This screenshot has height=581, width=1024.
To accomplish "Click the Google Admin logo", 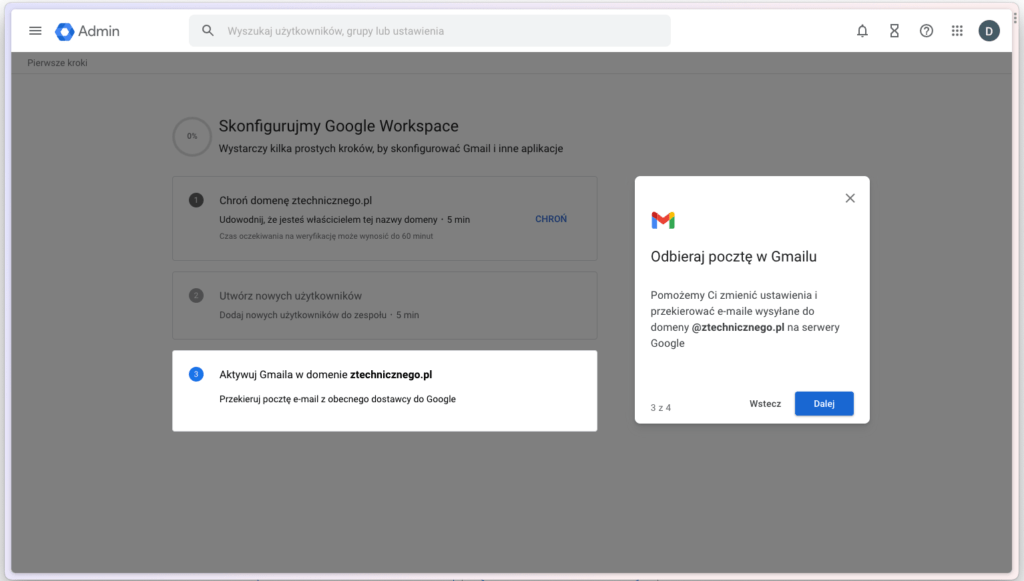I will coord(88,31).
